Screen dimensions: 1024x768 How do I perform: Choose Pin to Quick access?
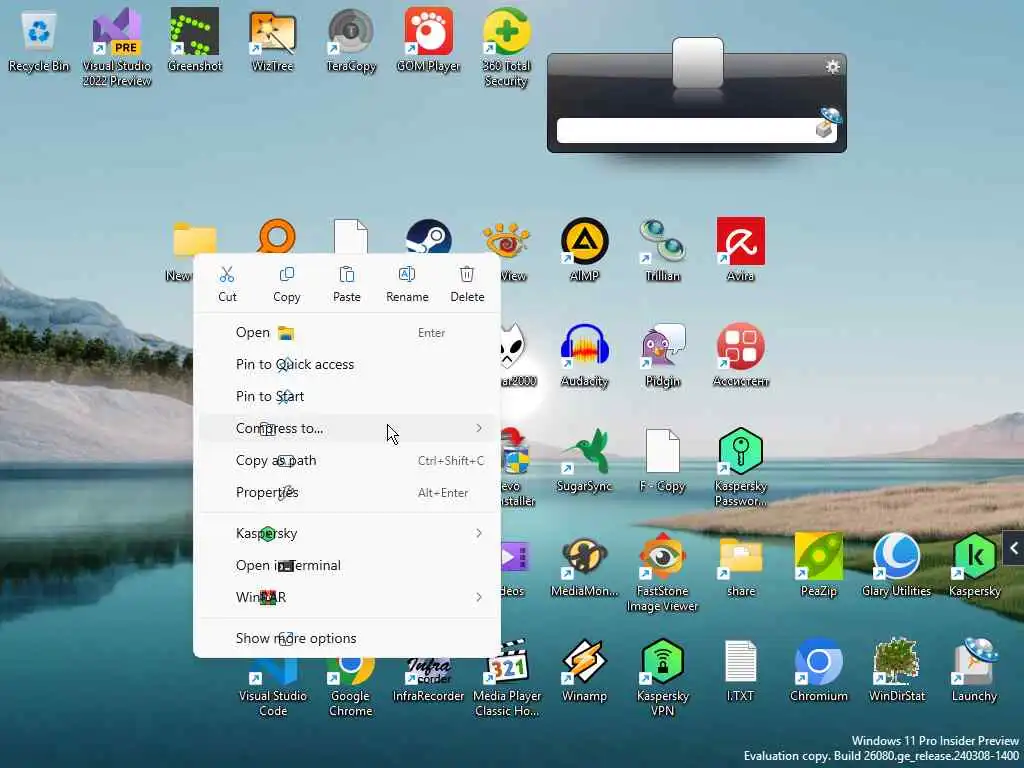347,364
